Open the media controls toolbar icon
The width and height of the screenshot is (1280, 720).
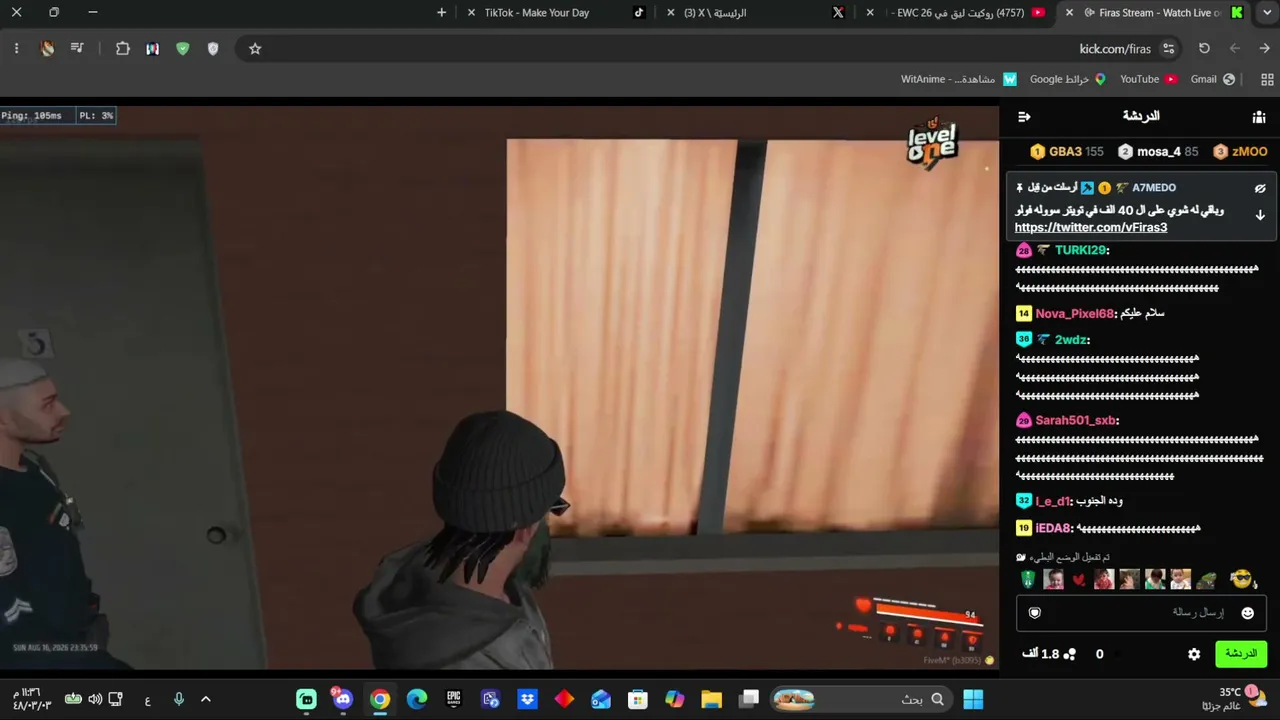tap(77, 48)
